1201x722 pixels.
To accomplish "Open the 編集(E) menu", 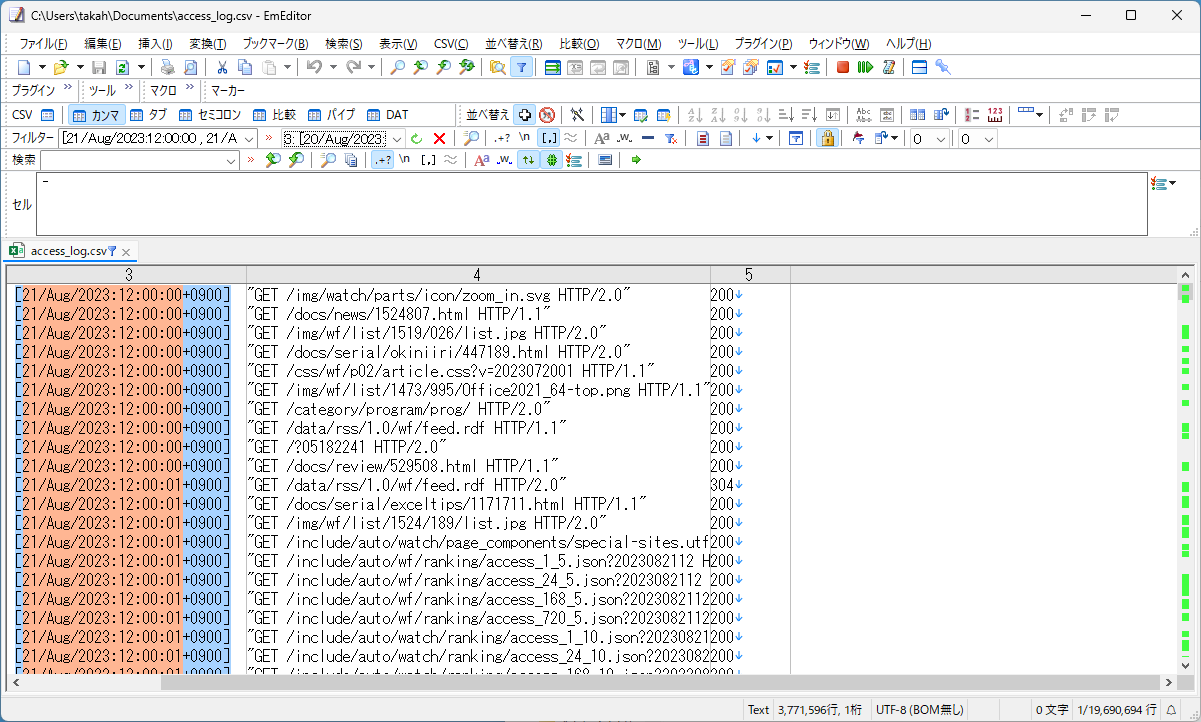I will 103,44.
